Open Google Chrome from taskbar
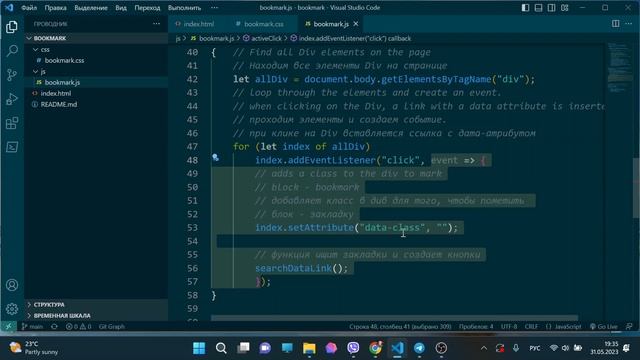The image size is (640, 360). [376, 348]
